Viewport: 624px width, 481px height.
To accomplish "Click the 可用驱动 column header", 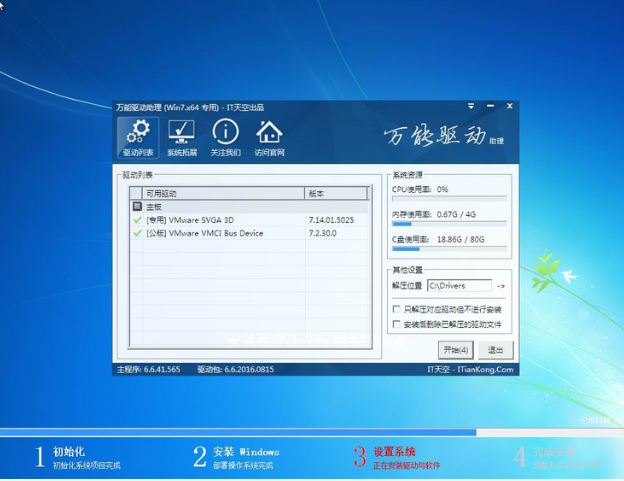I will point(224,193).
